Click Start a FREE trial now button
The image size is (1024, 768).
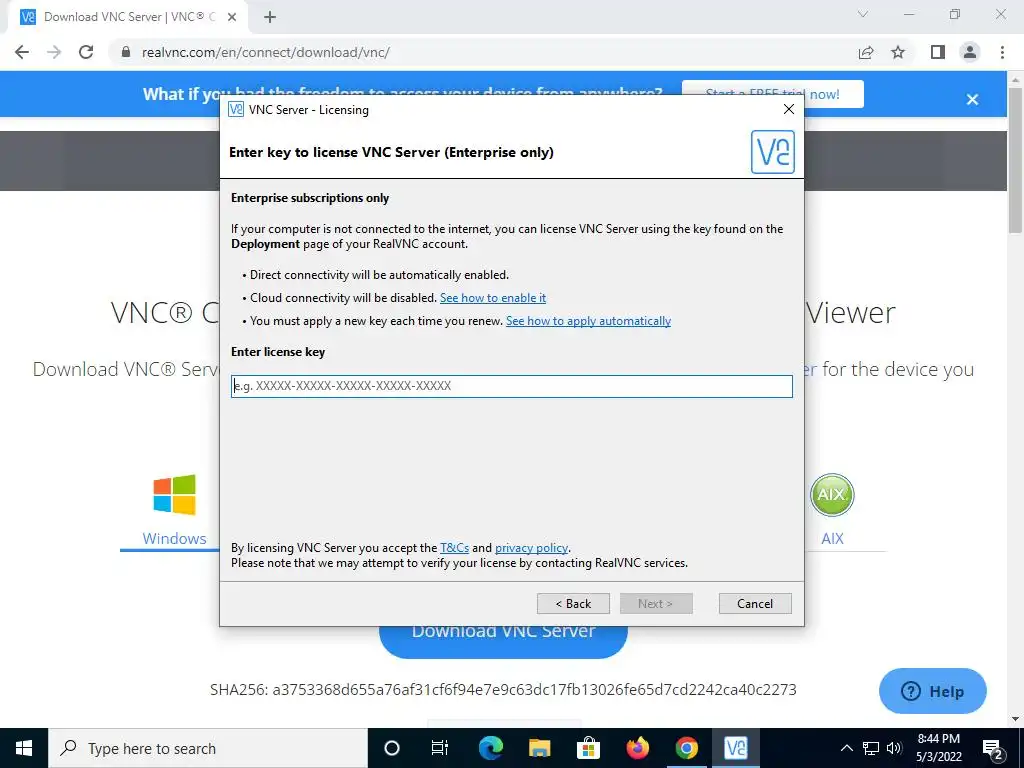[773, 94]
